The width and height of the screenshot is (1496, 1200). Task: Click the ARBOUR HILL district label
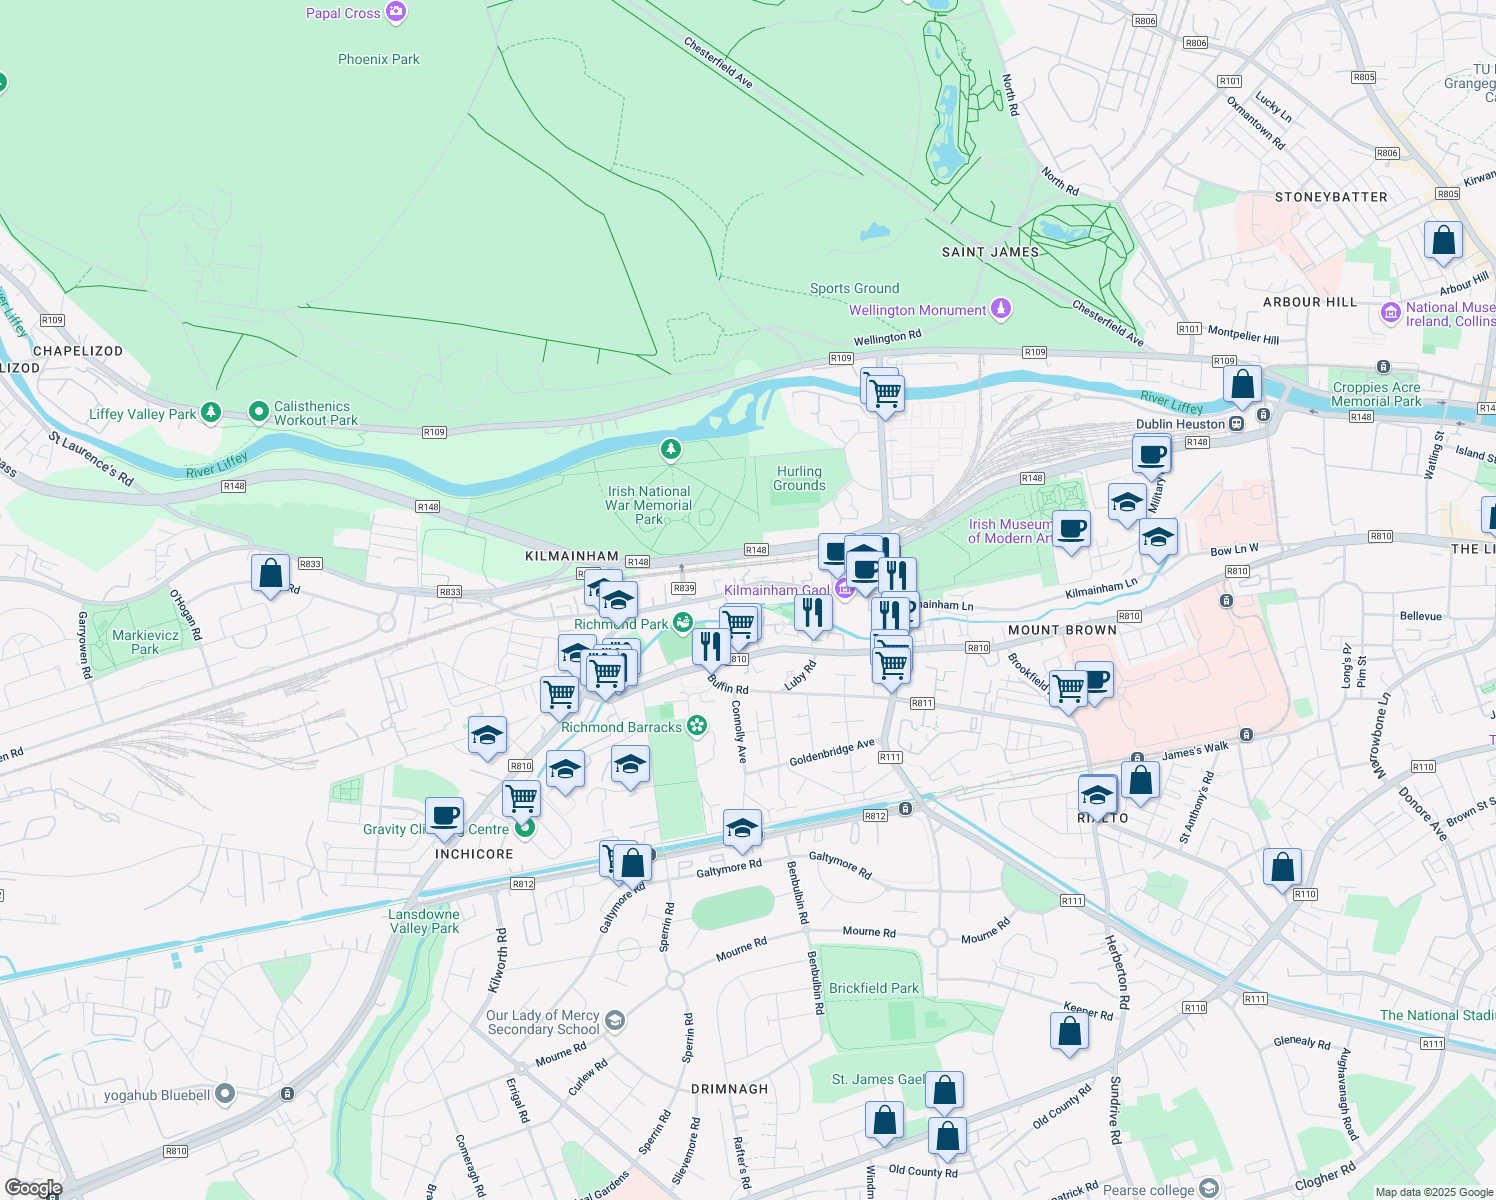pyautogui.click(x=1310, y=302)
